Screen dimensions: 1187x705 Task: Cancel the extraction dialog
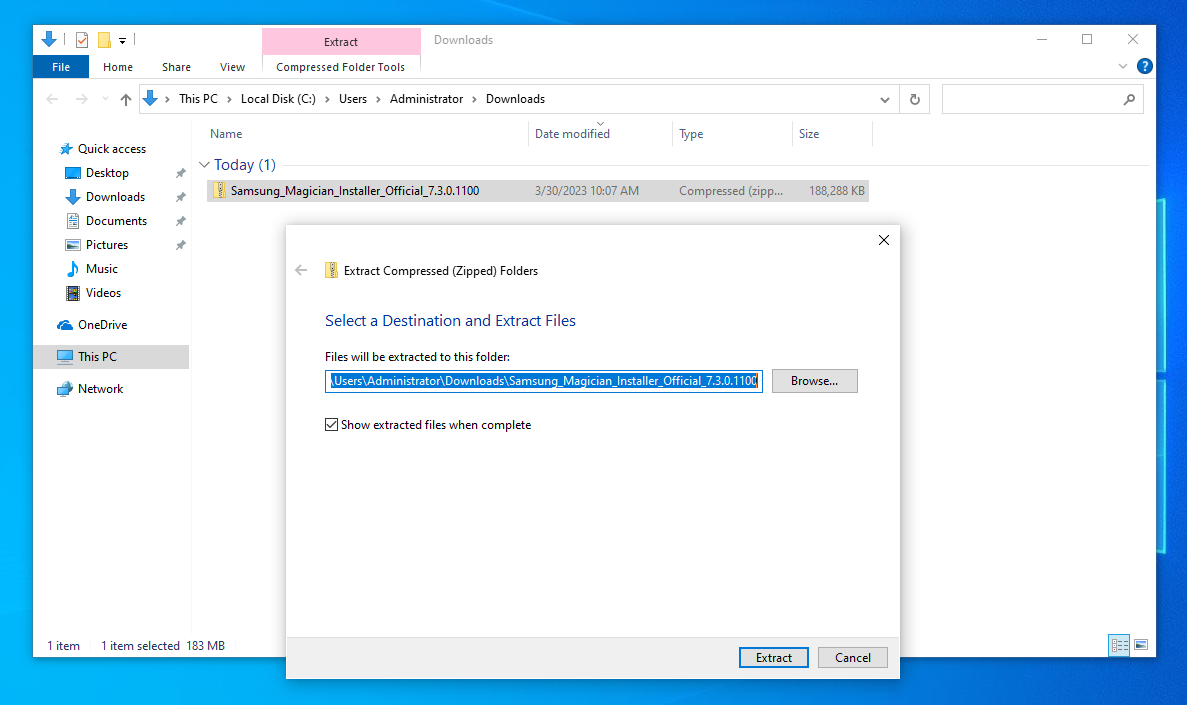tap(852, 657)
